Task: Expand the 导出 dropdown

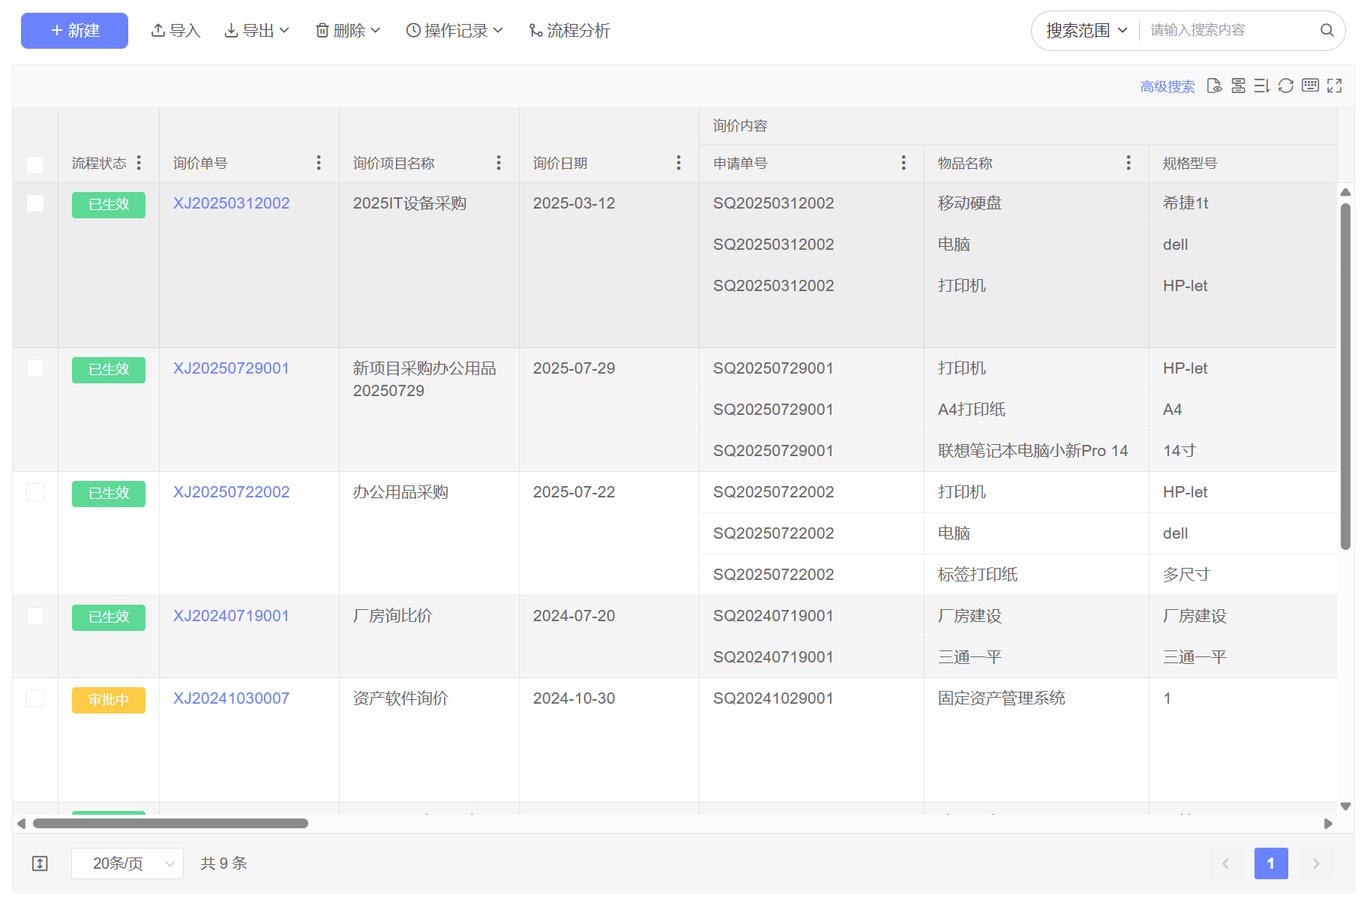Action: [257, 31]
